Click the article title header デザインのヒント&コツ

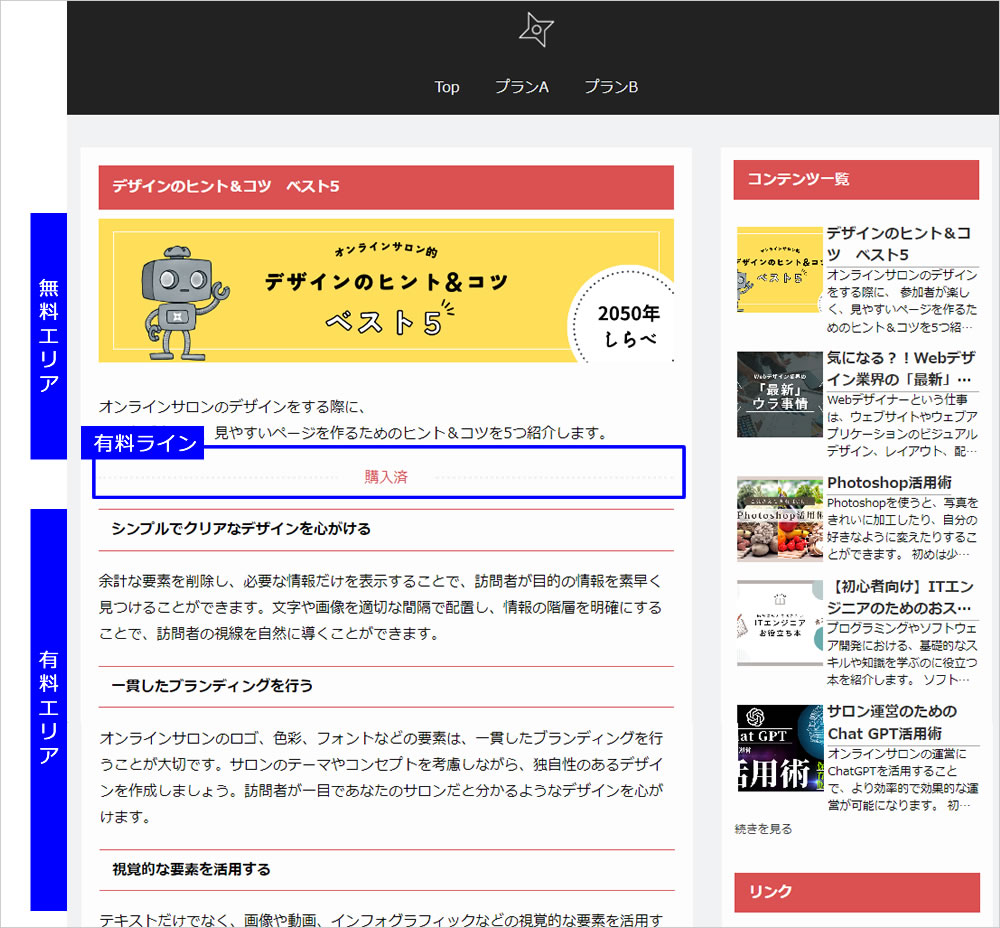coord(226,186)
